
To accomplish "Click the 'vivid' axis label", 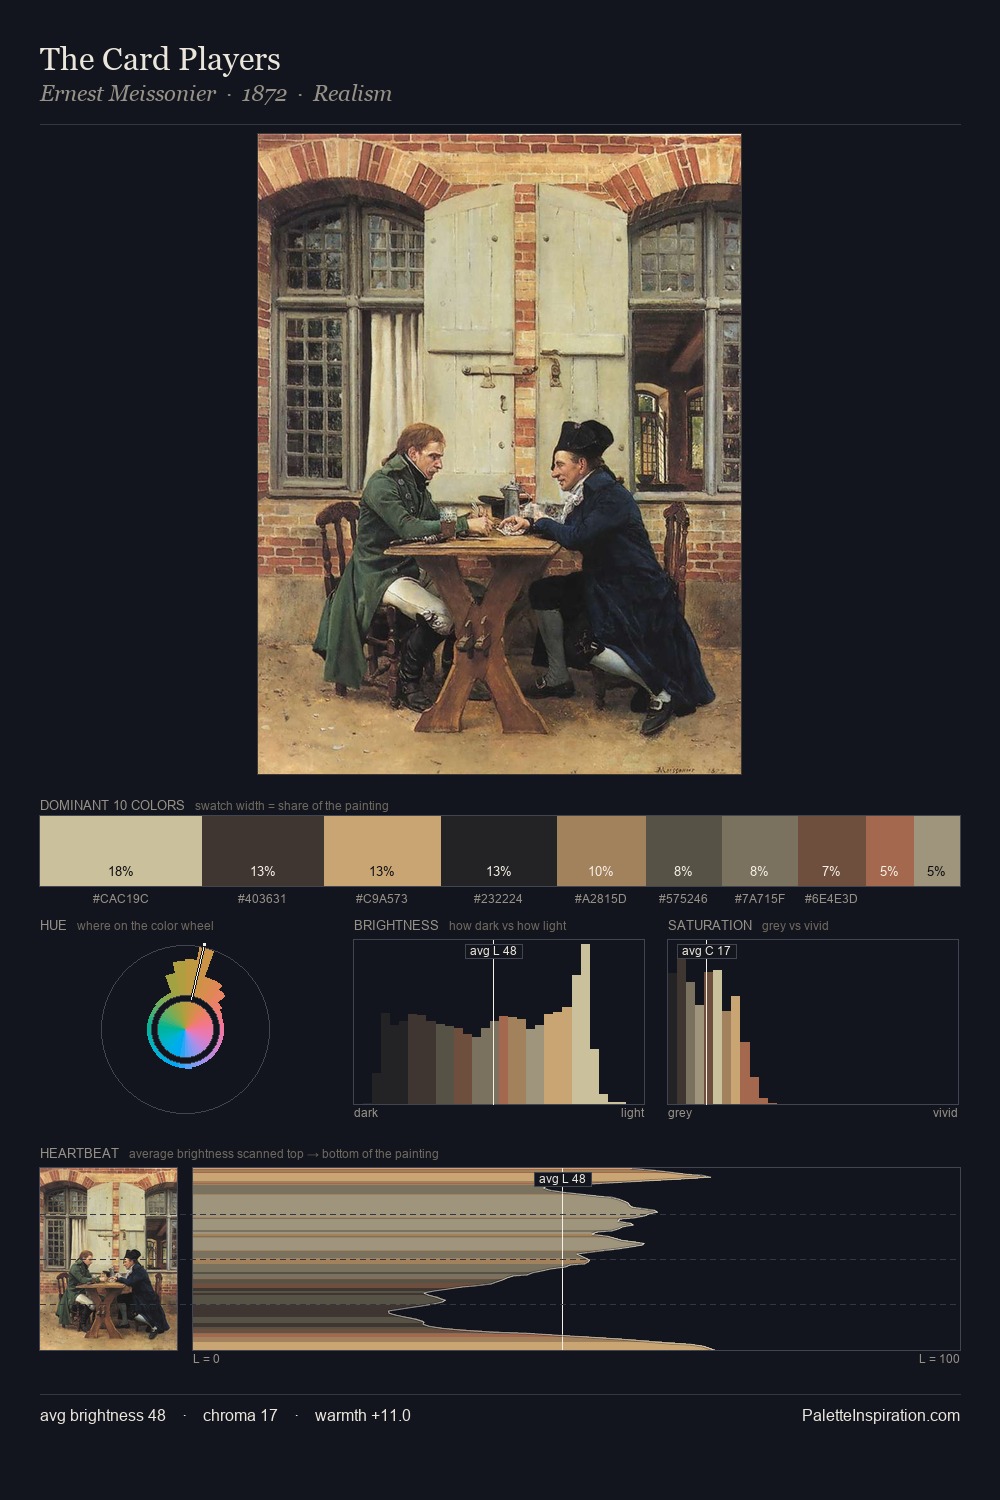I will [x=945, y=1112].
